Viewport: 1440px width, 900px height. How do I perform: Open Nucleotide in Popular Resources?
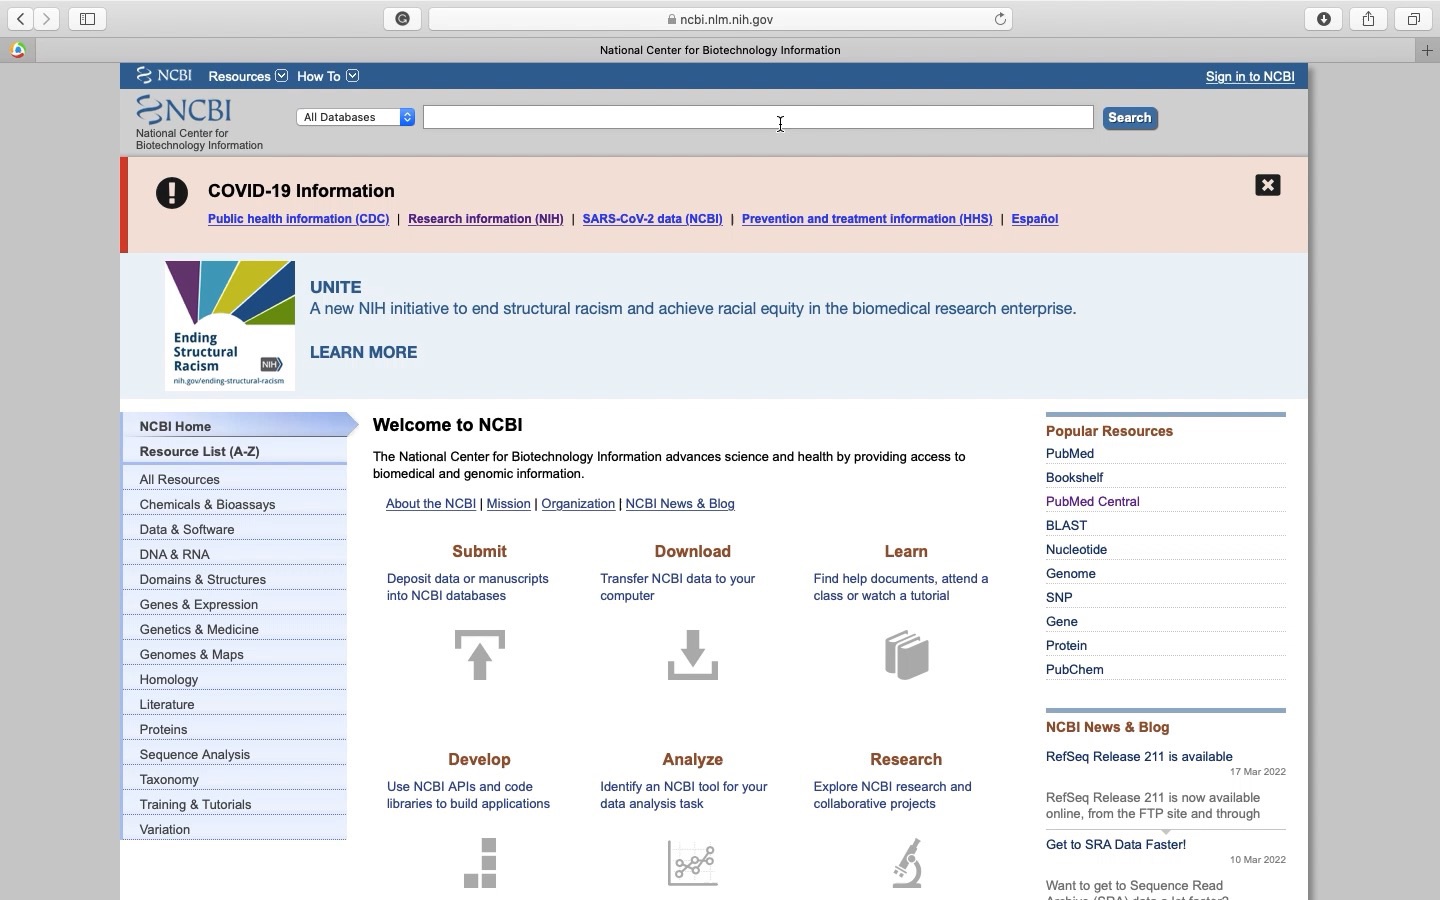(x=1076, y=549)
